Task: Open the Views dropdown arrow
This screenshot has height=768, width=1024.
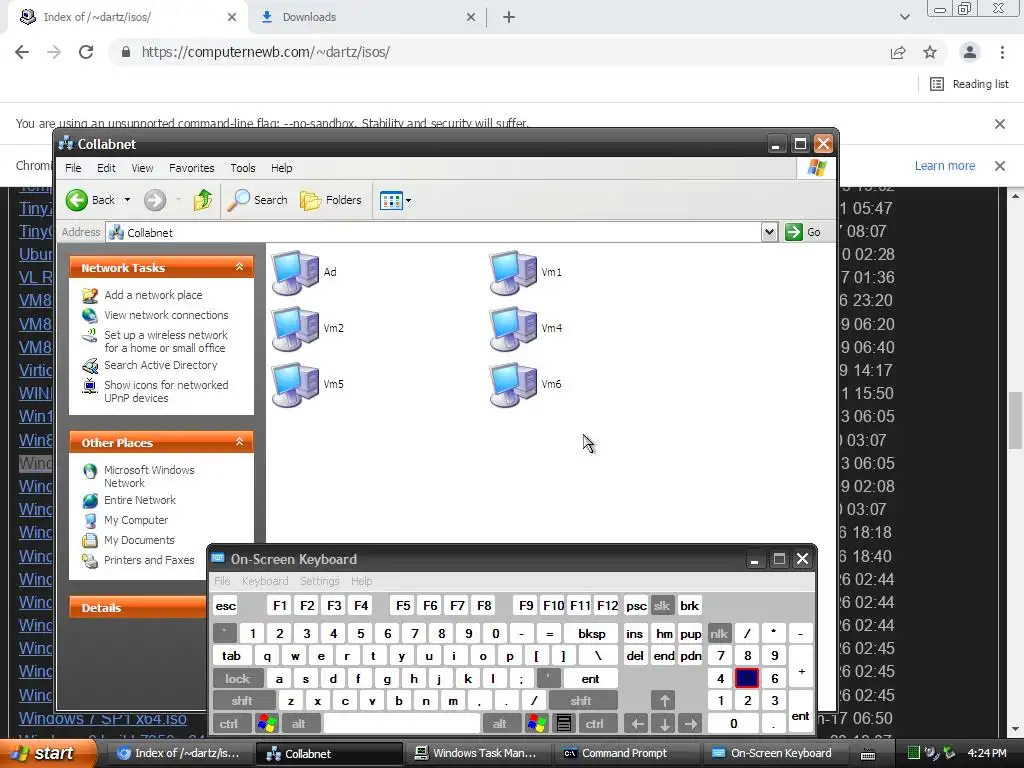Action: 408,200
